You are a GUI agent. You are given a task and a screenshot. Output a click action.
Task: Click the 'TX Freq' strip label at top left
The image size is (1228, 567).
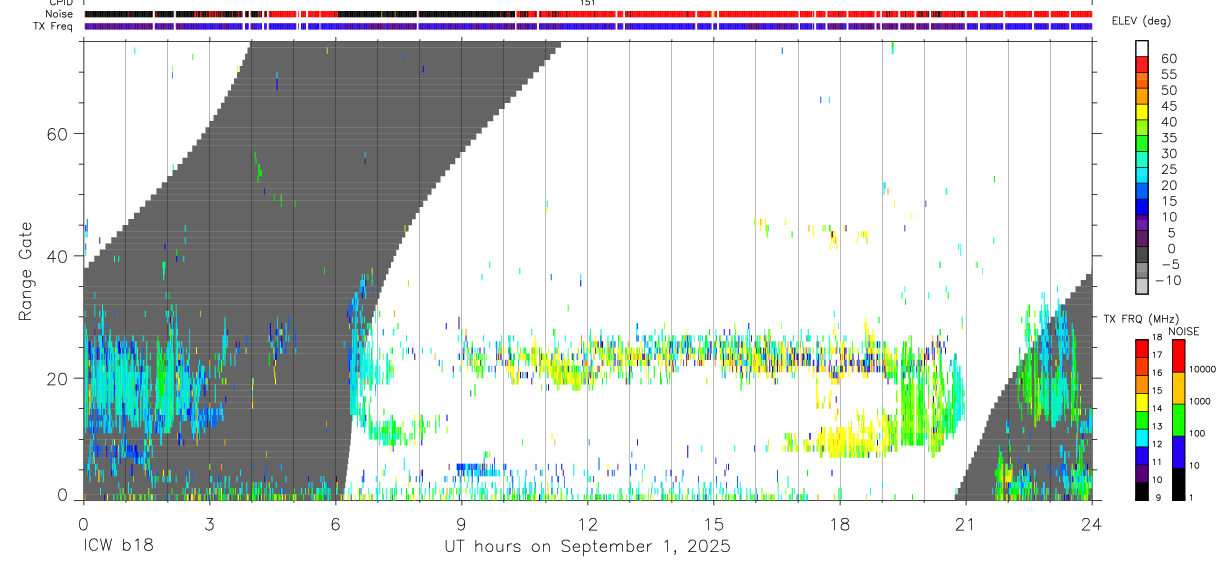[55, 26]
